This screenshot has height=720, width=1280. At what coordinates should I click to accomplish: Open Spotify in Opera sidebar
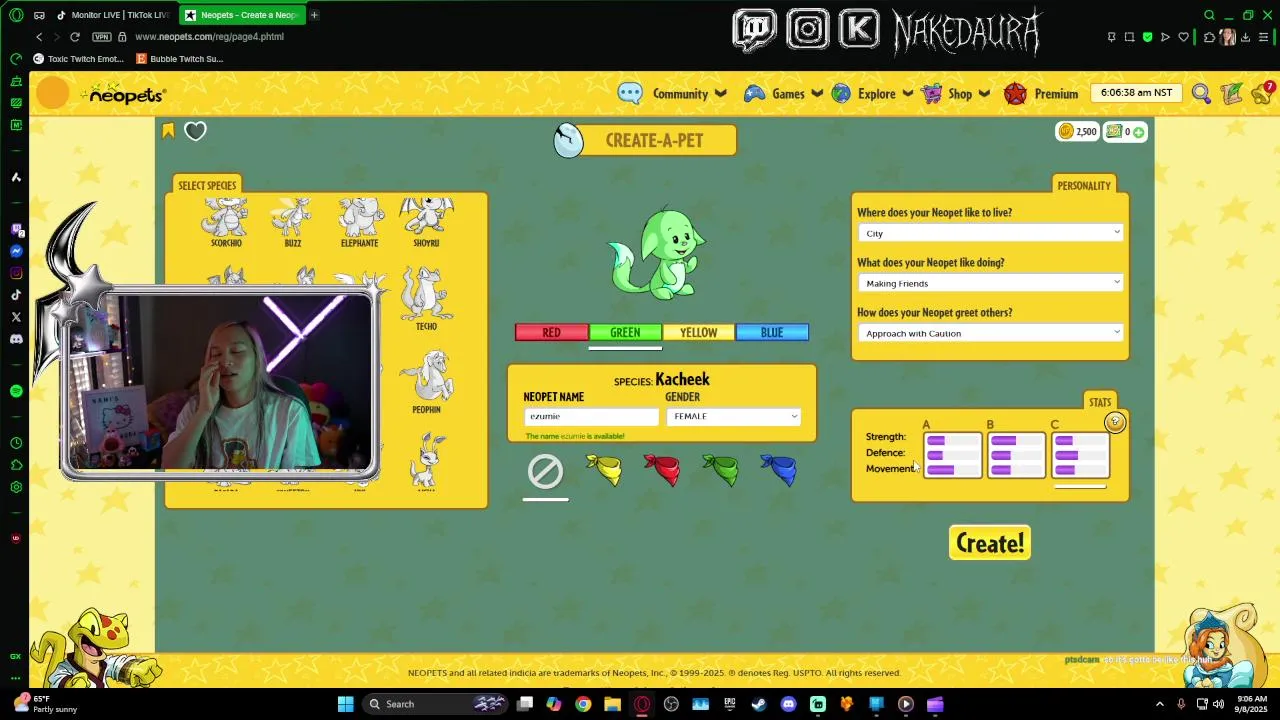[x=16, y=391]
